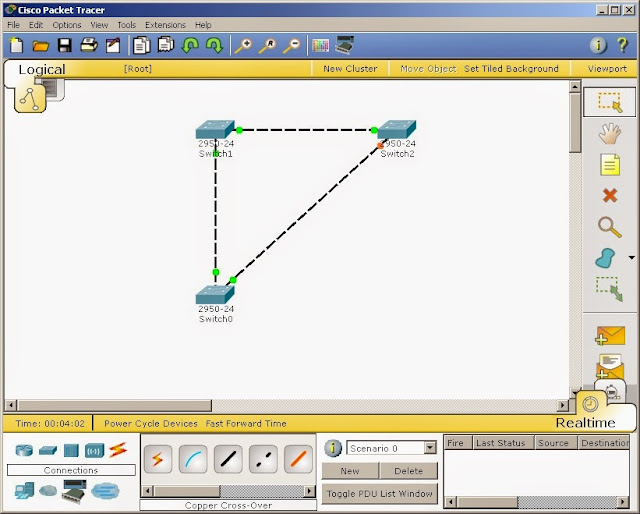The height and width of the screenshot is (514, 640).
Task: Select the Wireless Devices category icon
Action: [94, 451]
